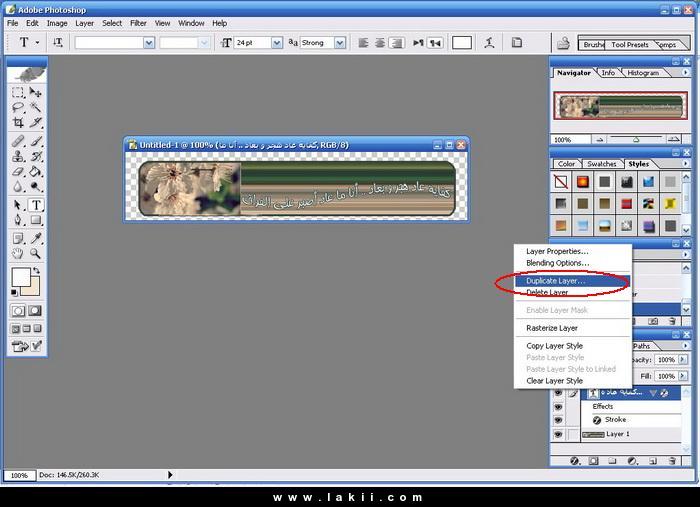Hide the Stroke effect

tap(558, 420)
